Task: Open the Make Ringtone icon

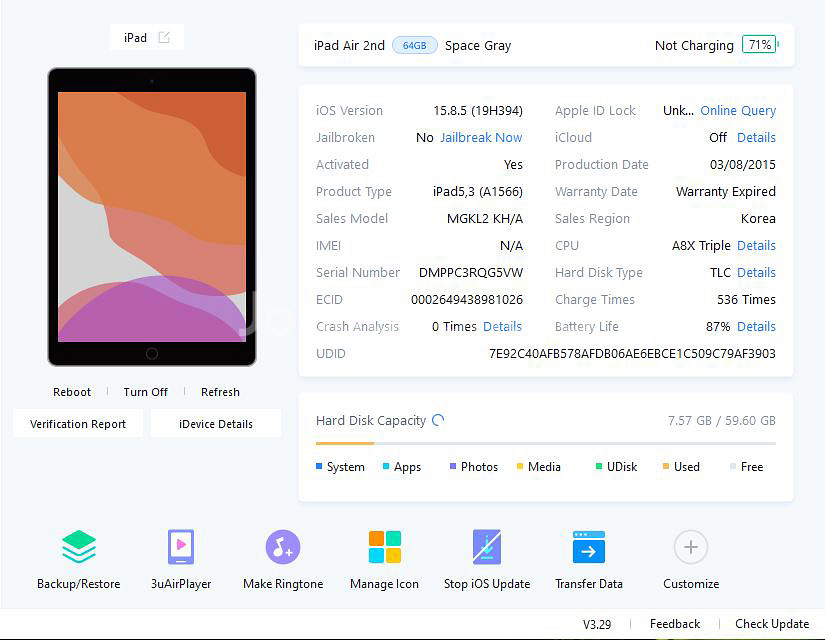Action: point(283,547)
